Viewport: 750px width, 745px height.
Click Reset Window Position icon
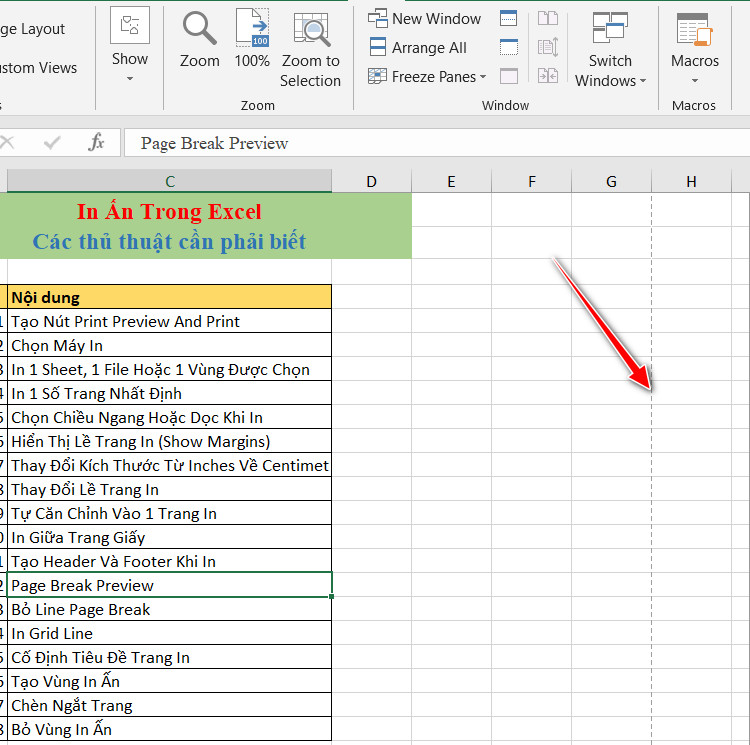coord(548,76)
